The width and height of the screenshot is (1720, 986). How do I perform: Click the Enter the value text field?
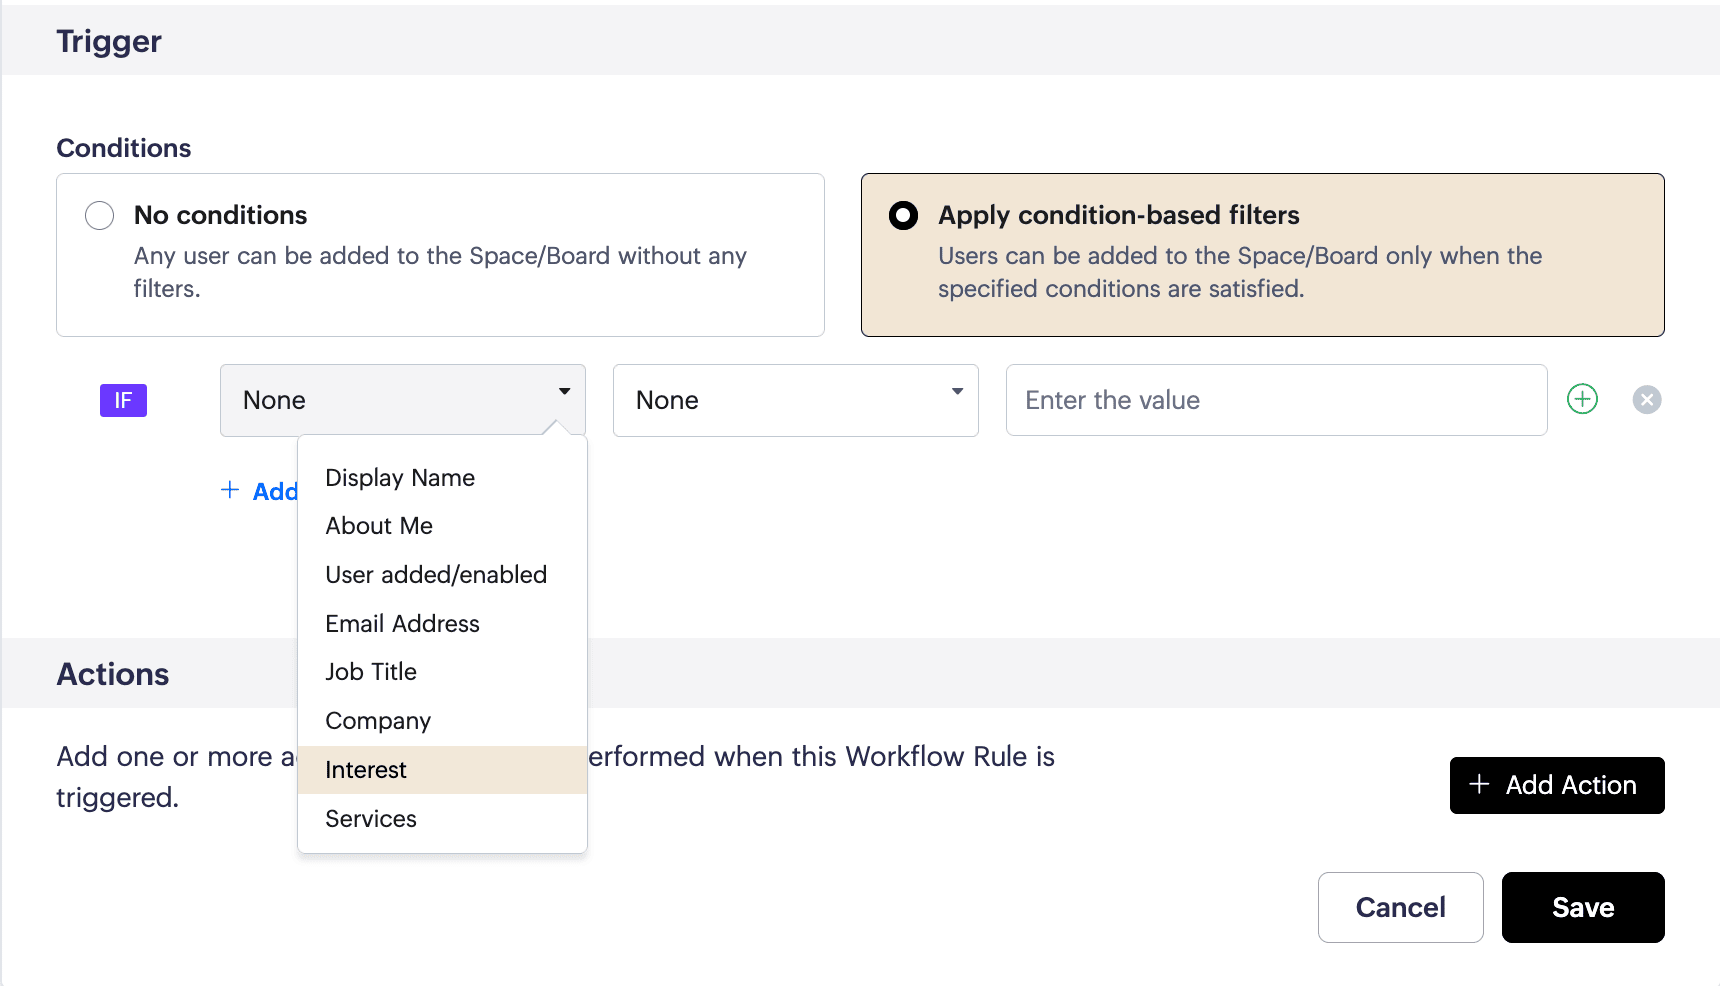coord(1276,400)
